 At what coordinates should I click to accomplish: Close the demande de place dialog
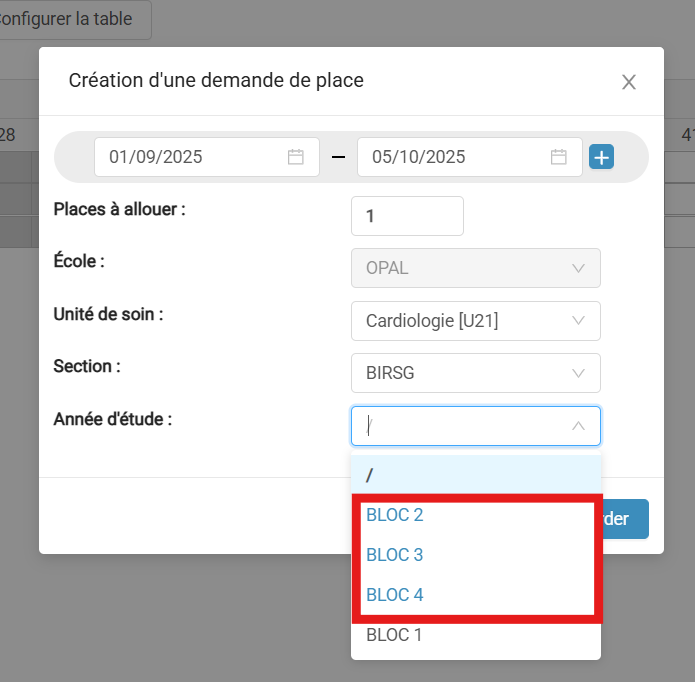(629, 82)
